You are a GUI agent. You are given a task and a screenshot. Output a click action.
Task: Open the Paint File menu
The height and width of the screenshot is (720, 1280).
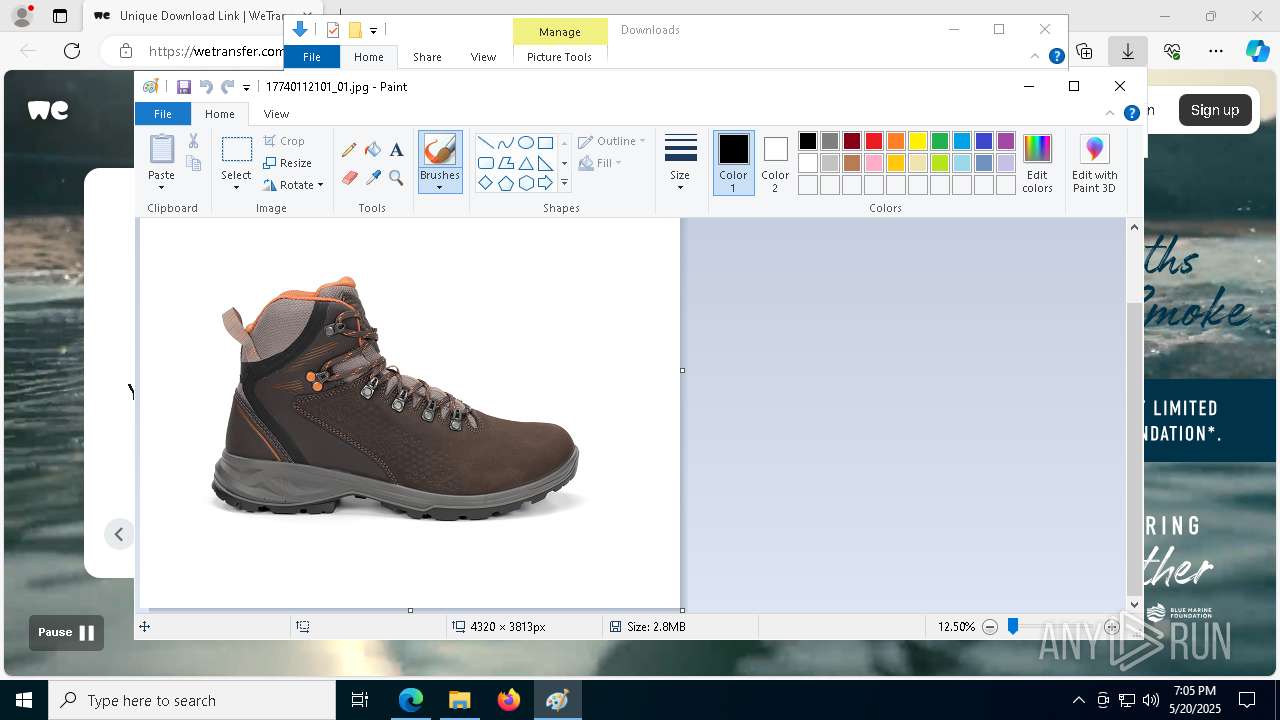[x=162, y=114]
